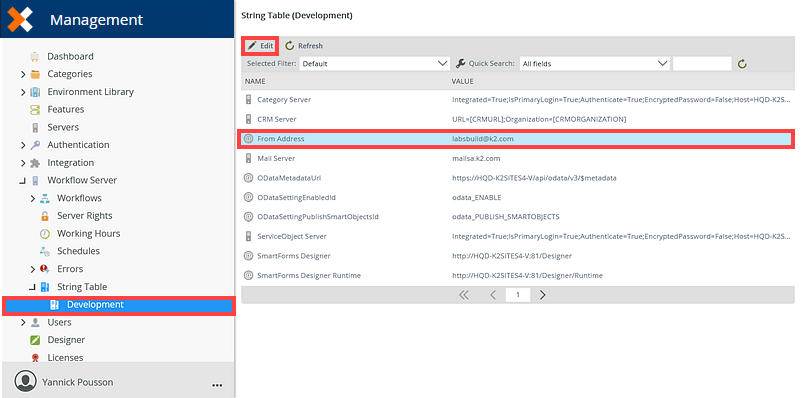Select the Mail Server row
The image size is (802, 398).
(x=518, y=159)
